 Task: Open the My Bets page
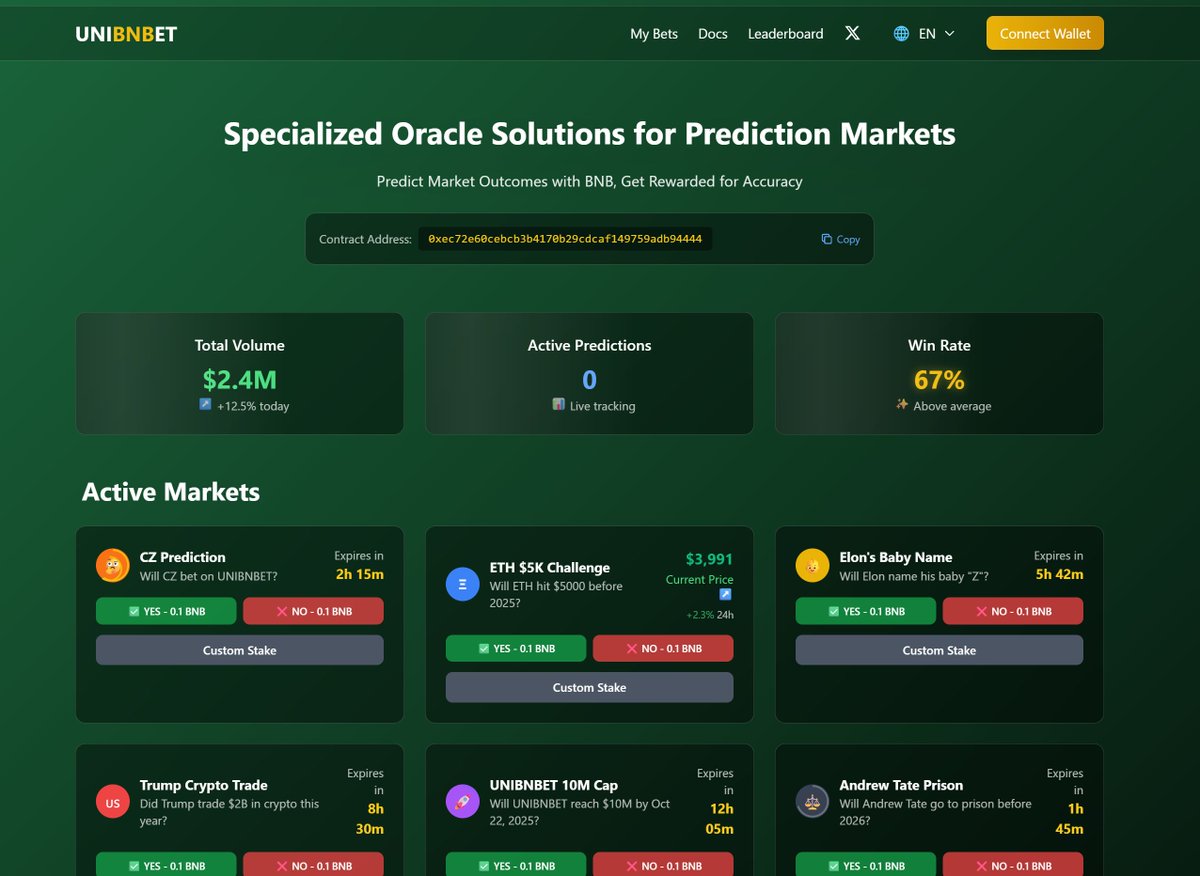[654, 33]
